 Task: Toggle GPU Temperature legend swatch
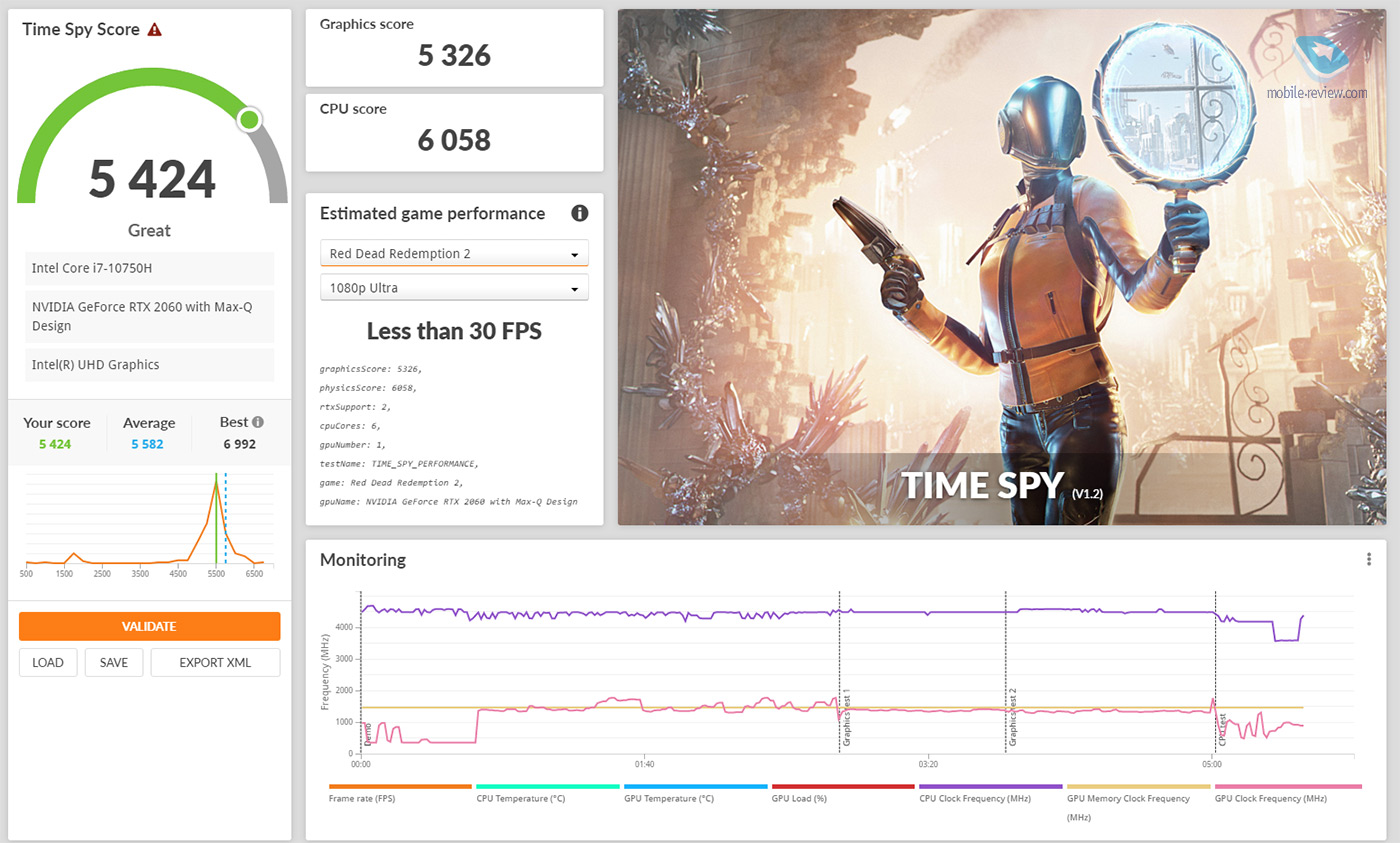point(695,787)
